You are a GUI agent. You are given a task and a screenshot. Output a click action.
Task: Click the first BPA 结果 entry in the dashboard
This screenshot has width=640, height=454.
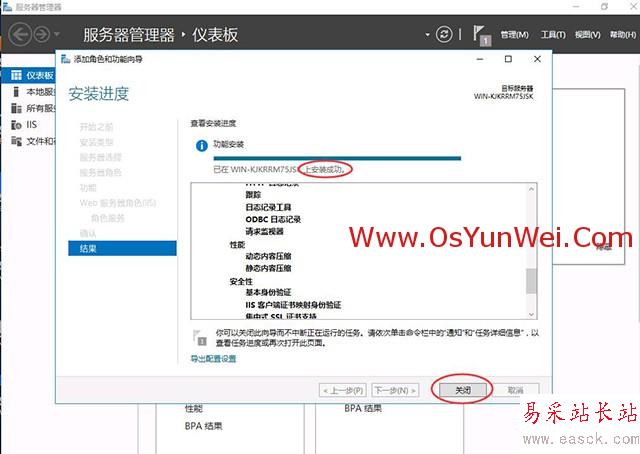(x=203, y=426)
